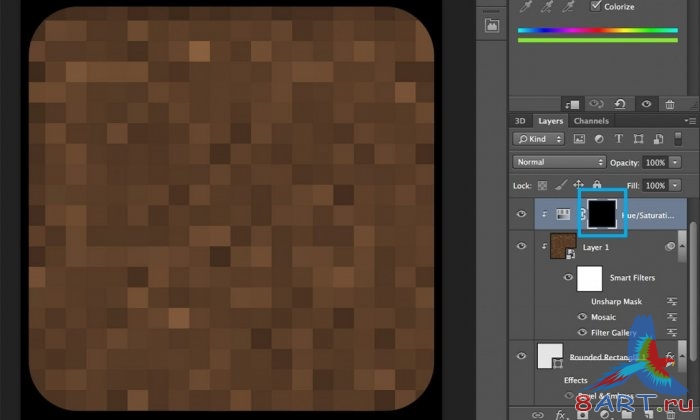The image size is (700, 420).
Task: Open the Opacity slider dropdown arrow
Action: coord(675,162)
